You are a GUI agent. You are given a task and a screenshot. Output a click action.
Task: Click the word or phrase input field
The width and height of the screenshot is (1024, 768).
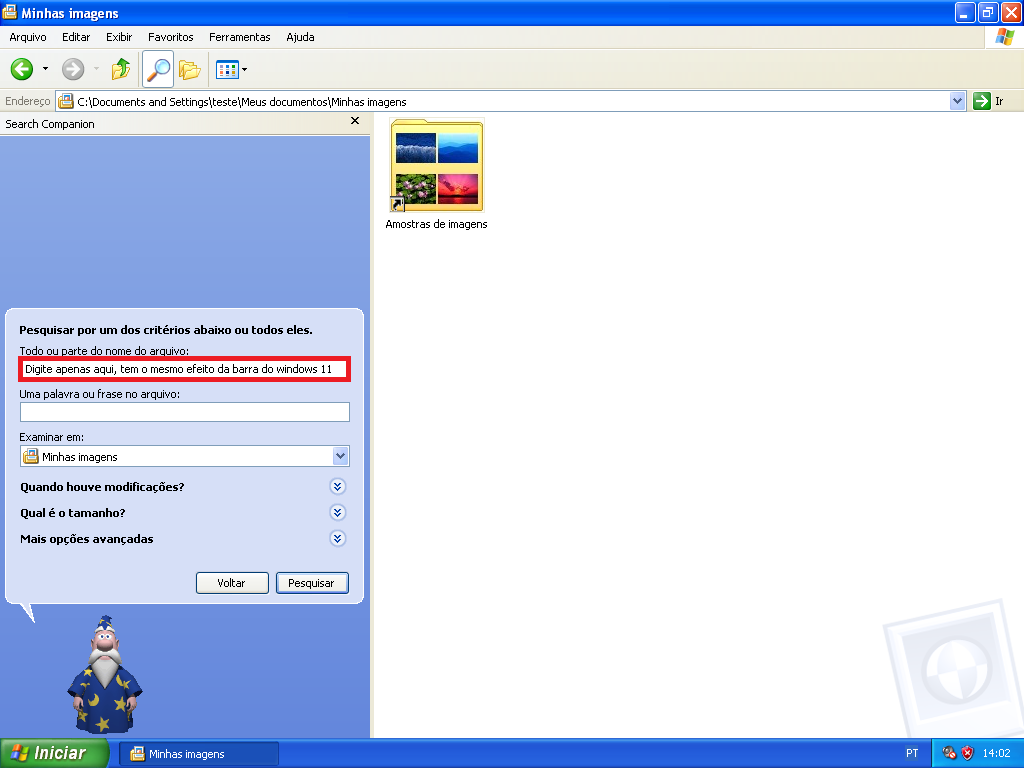pyautogui.click(x=185, y=412)
